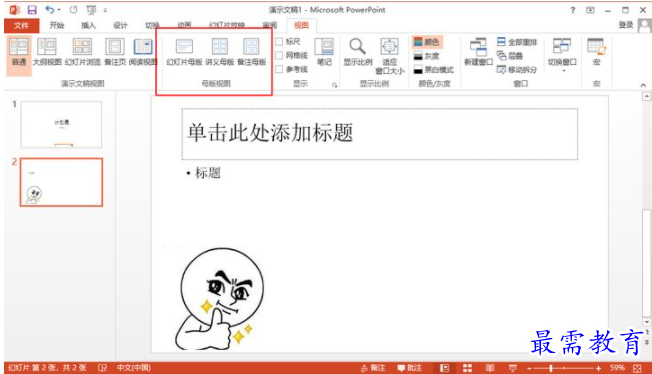The image size is (652, 374).
Task: Switch to the 插入 Insert tab
Action: pos(88,25)
